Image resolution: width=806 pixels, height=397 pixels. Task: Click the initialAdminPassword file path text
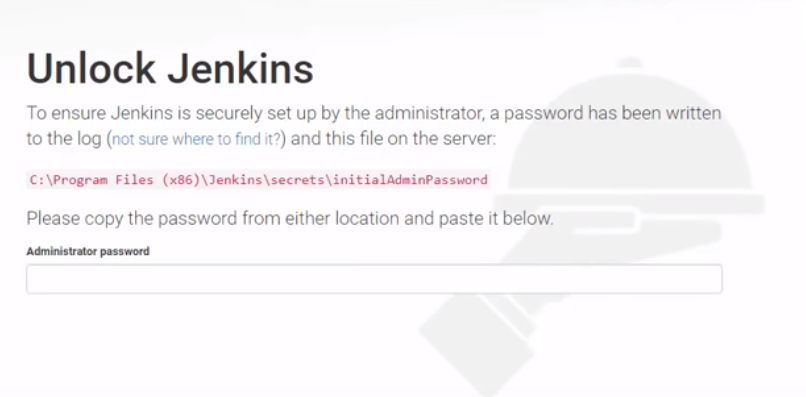pyautogui.click(x=259, y=180)
